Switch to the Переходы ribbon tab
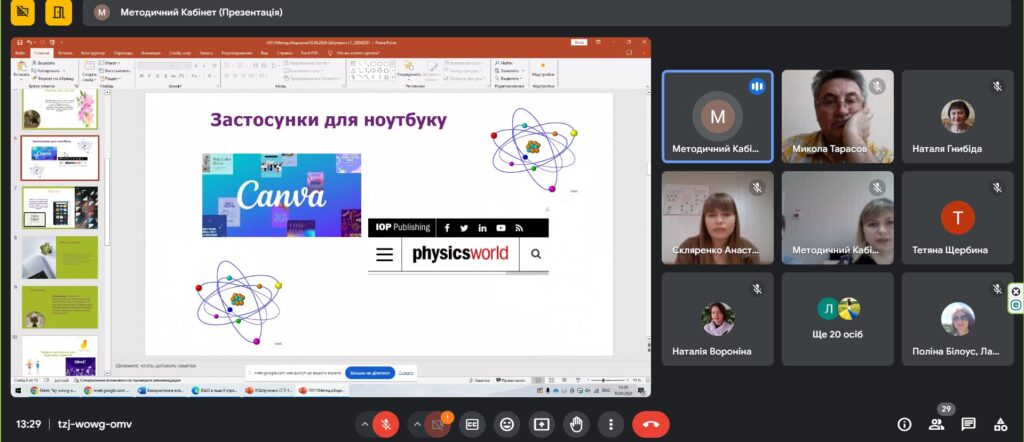Image resolution: width=1024 pixels, height=442 pixels. (x=123, y=53)
